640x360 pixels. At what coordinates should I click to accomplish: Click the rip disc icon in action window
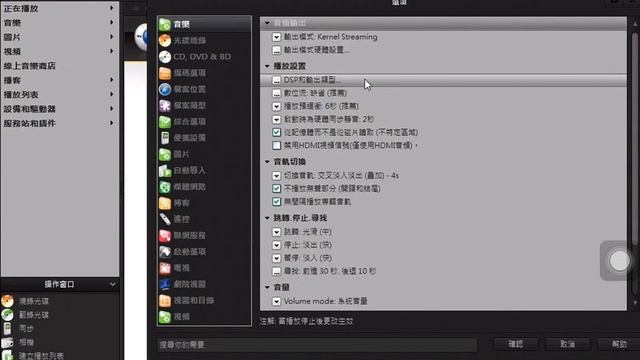[x=7, y=301]
